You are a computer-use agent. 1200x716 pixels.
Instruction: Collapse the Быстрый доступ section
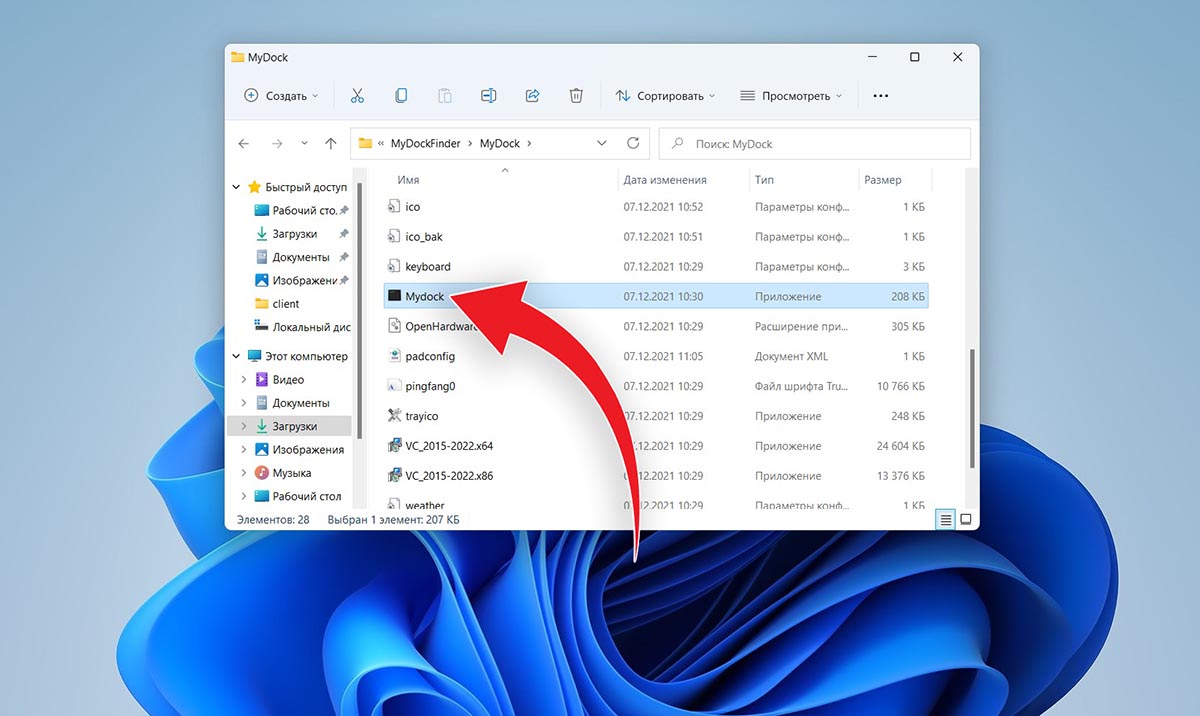[237, 188]
